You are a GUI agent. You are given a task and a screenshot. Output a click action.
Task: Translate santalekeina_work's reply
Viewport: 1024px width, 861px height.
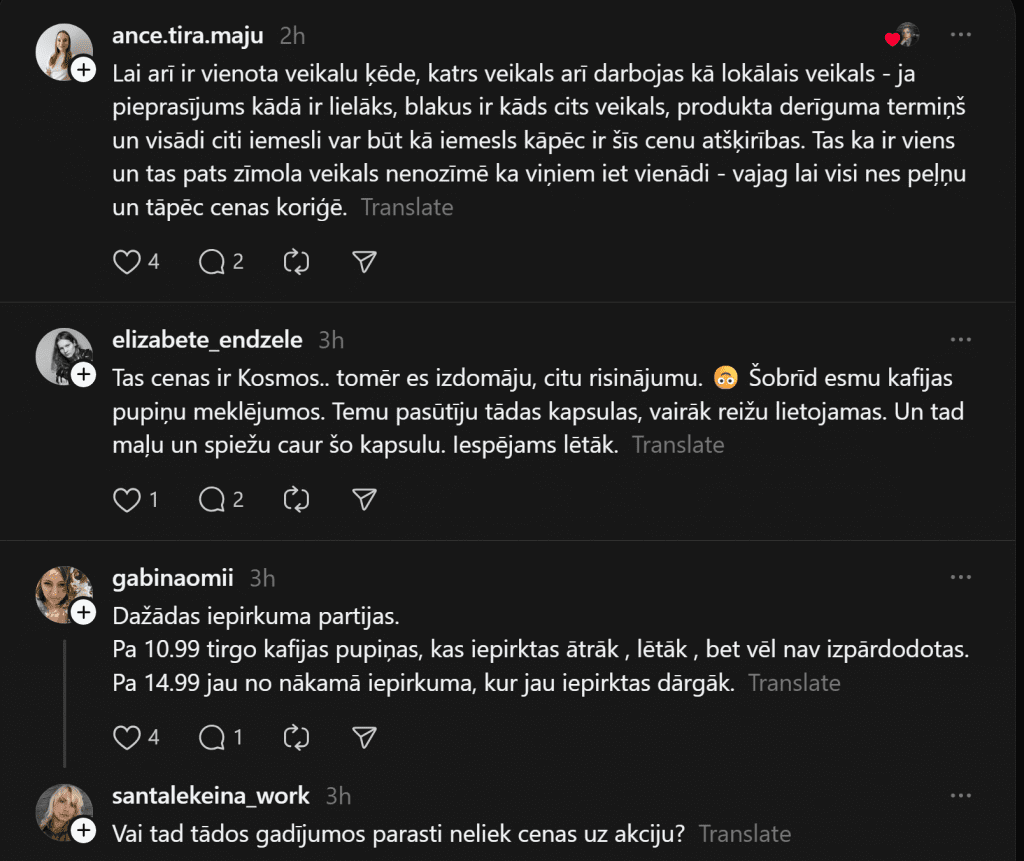click(x=745, y=833)
